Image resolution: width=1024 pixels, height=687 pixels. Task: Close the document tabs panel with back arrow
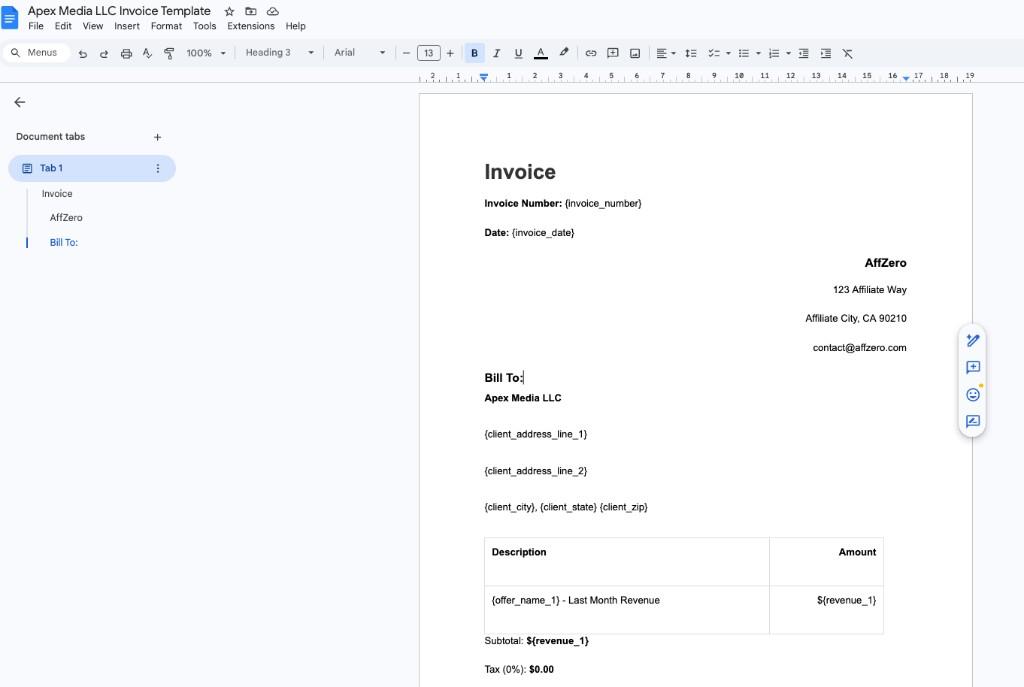20,102
